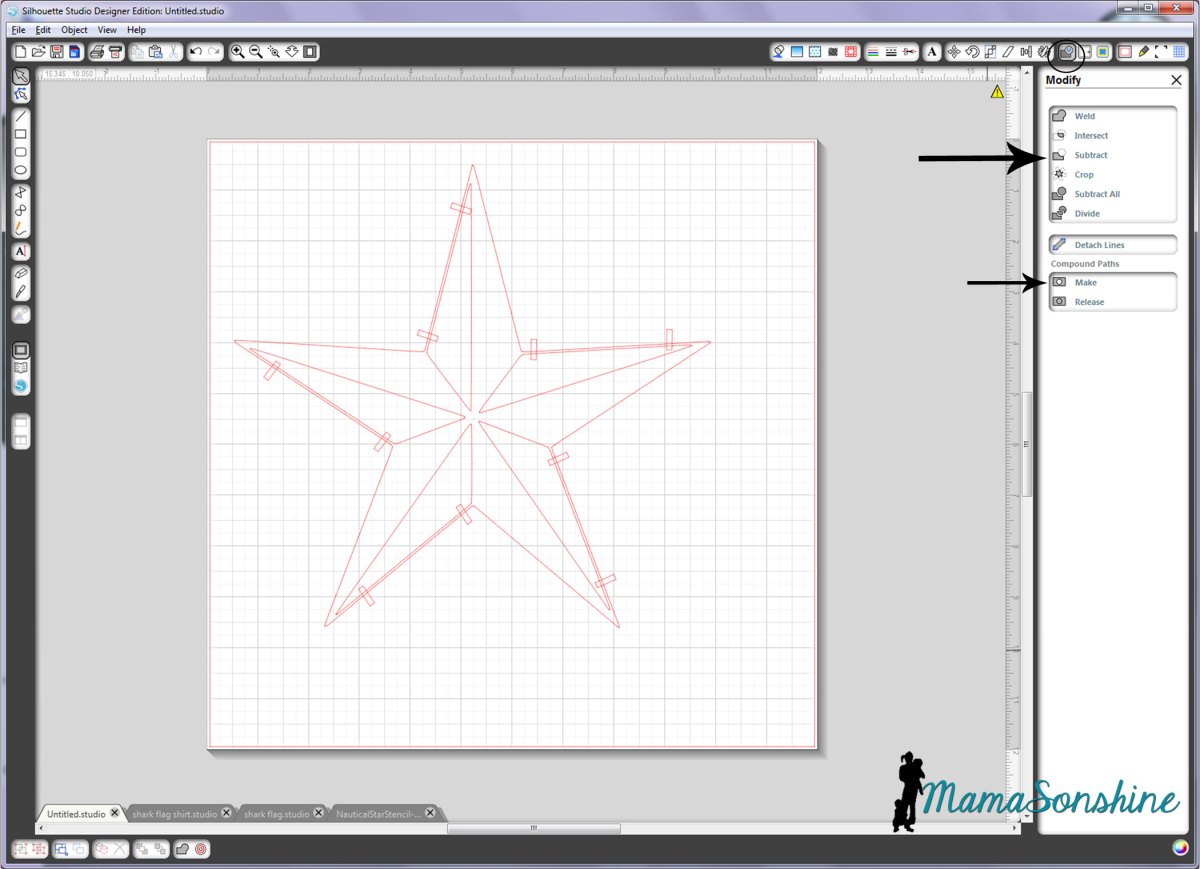
Task: Pick the Text tool
Action: pyautogui.click(x=20, y=251)
